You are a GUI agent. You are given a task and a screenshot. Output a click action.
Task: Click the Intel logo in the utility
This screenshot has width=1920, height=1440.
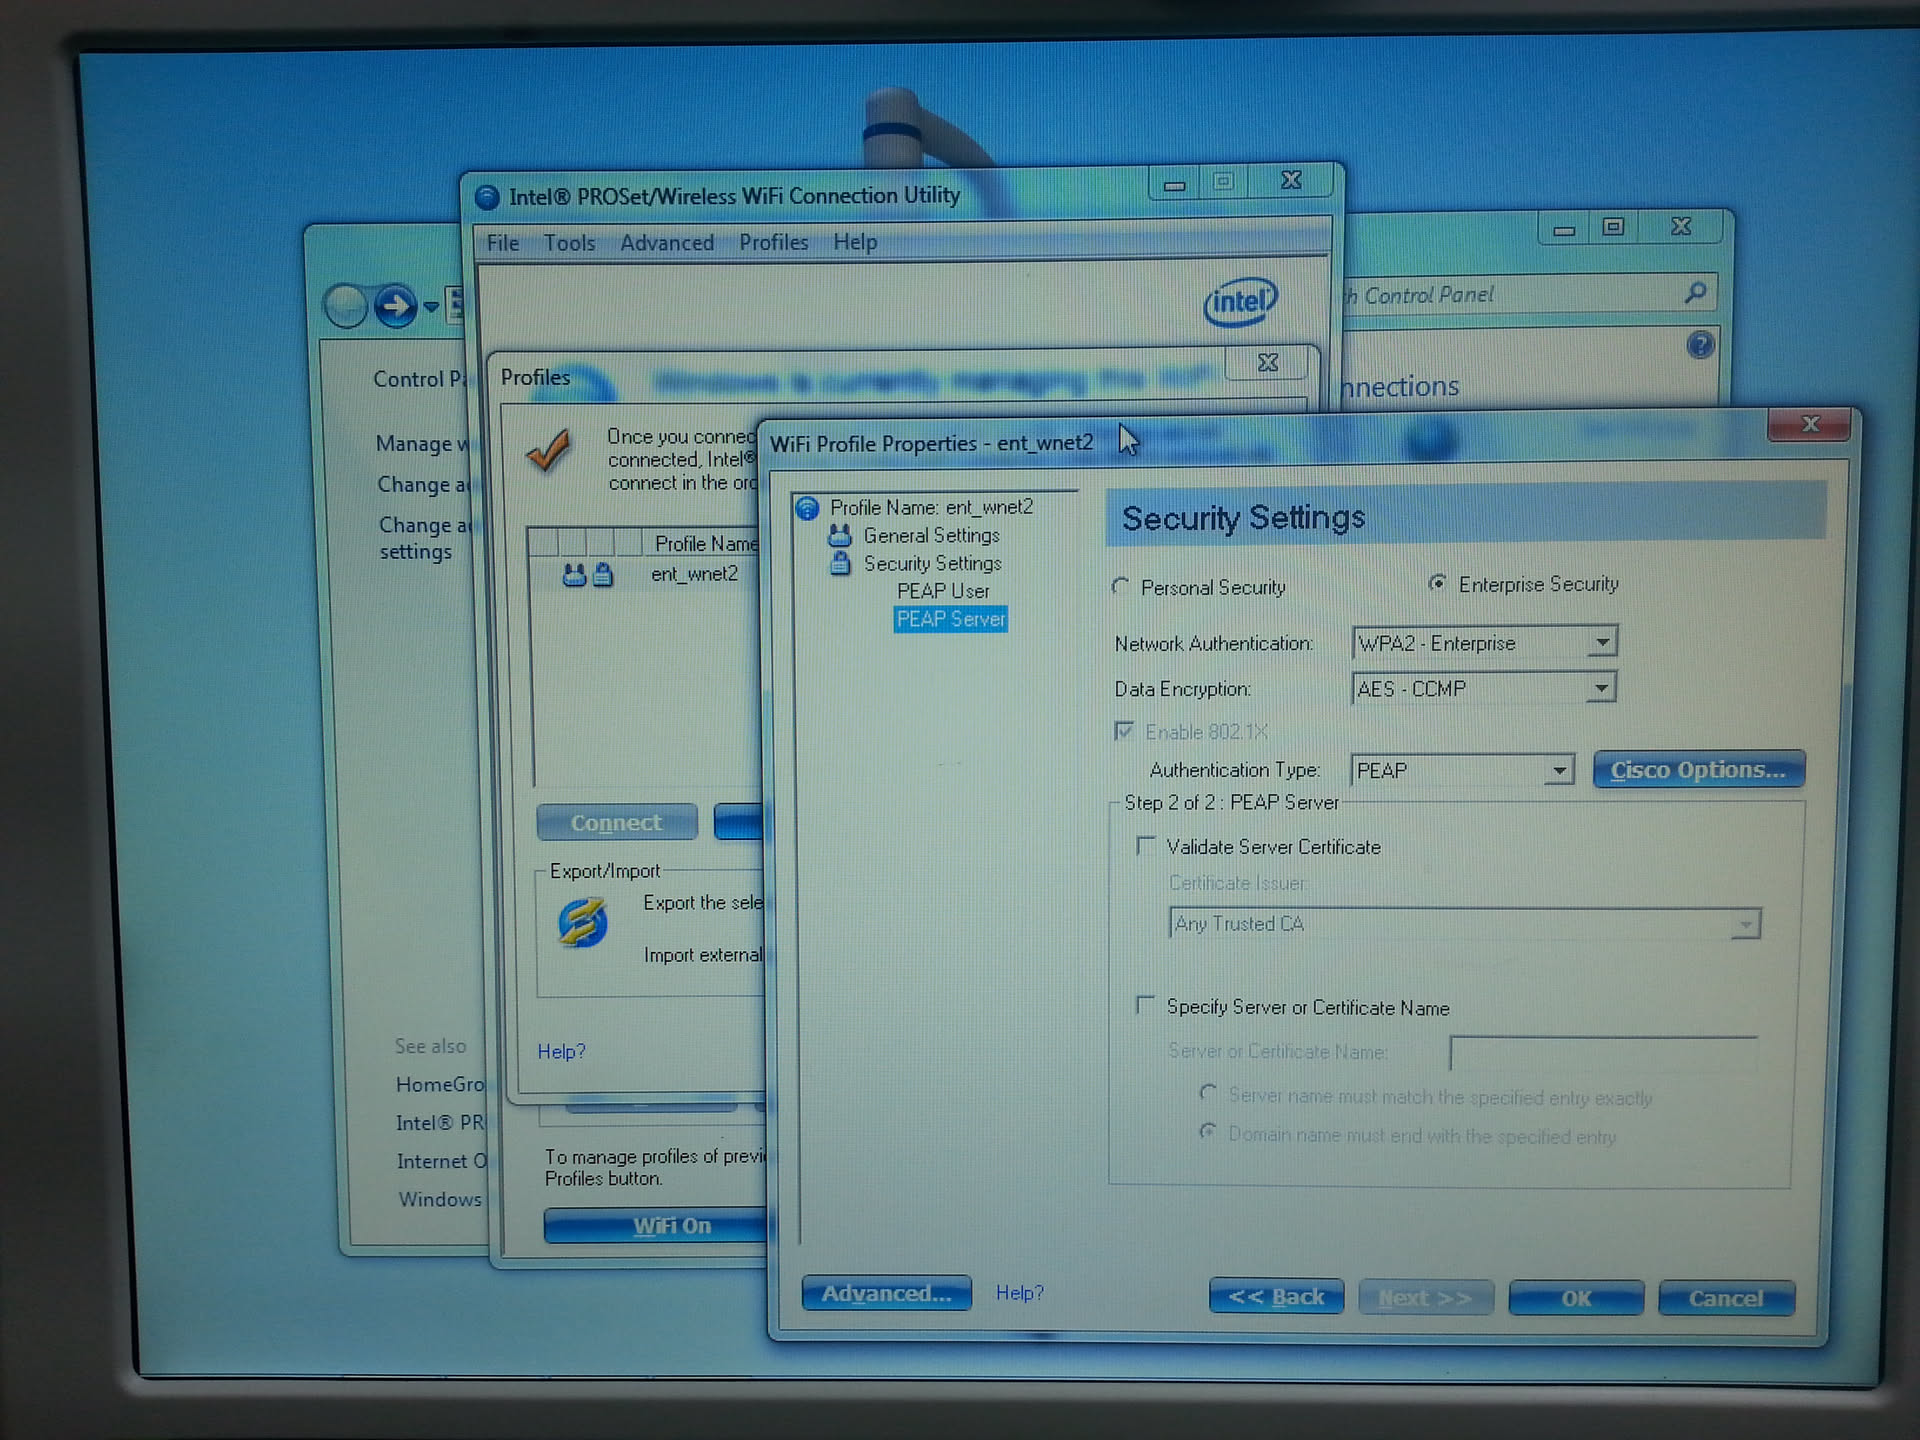coord(1241,301)
